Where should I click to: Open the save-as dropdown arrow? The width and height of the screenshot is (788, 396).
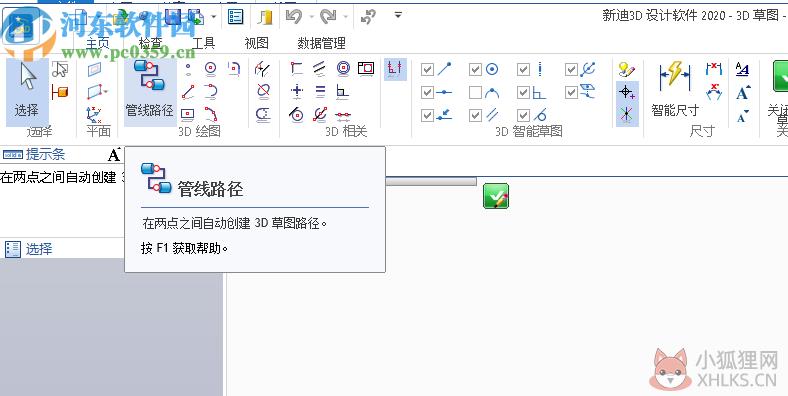(214, 17)
